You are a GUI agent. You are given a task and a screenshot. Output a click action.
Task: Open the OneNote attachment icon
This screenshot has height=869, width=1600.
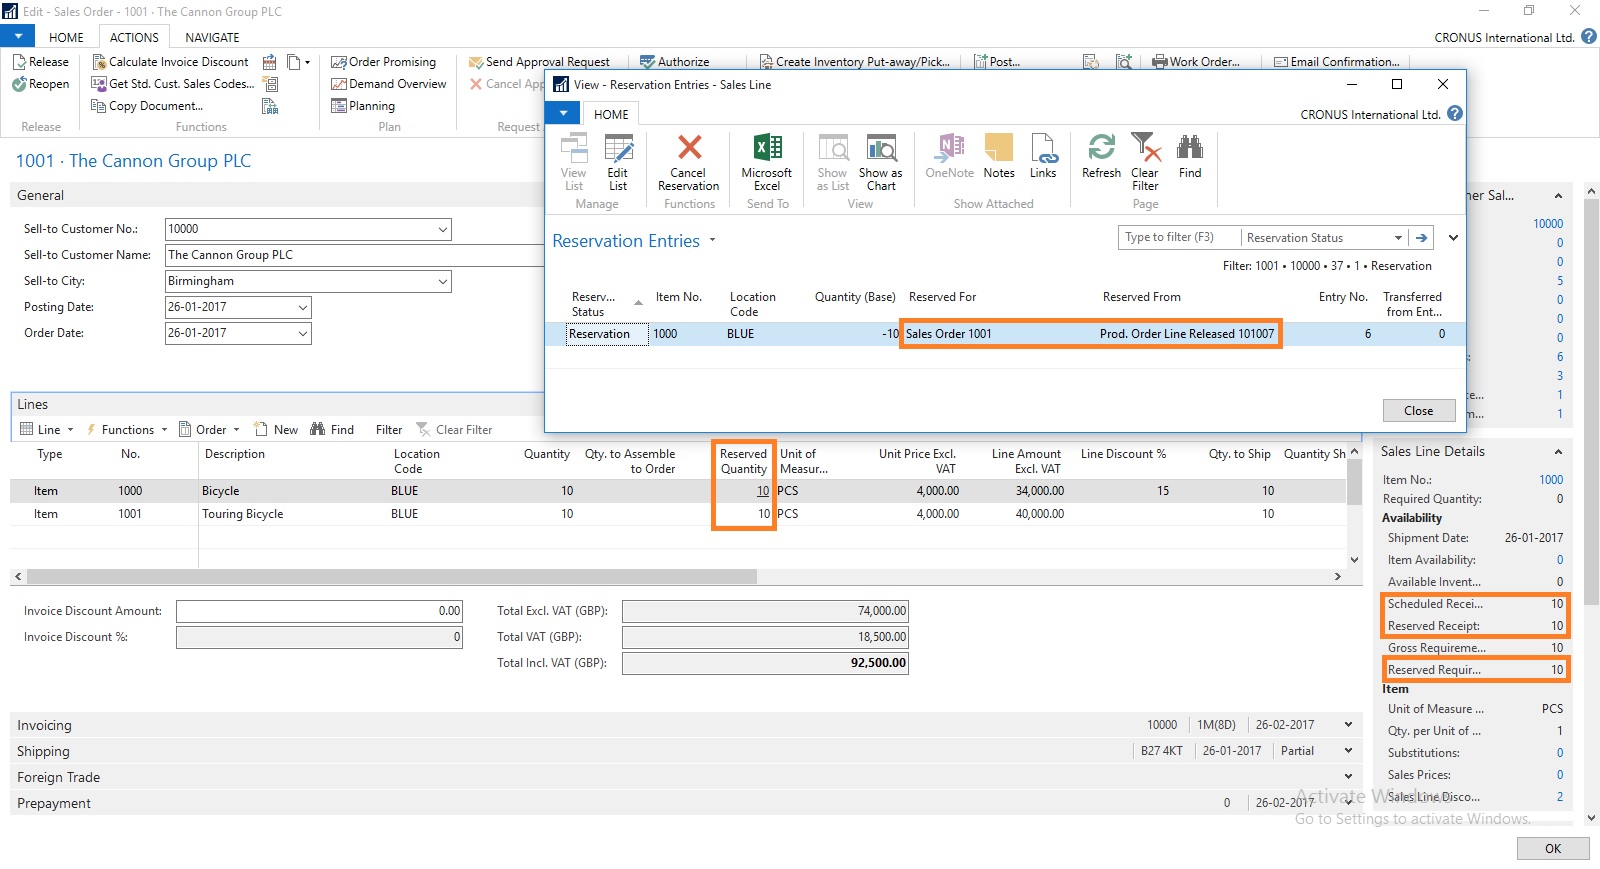949,149
